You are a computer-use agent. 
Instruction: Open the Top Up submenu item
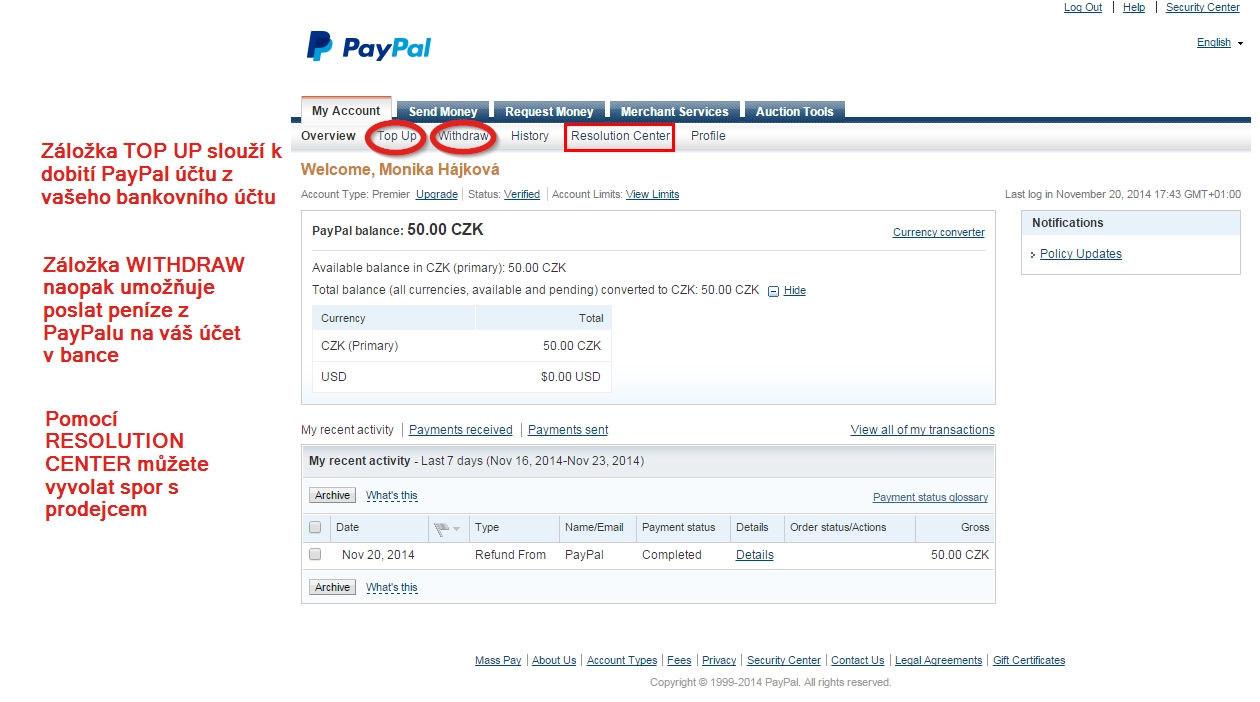coord(397,136)
